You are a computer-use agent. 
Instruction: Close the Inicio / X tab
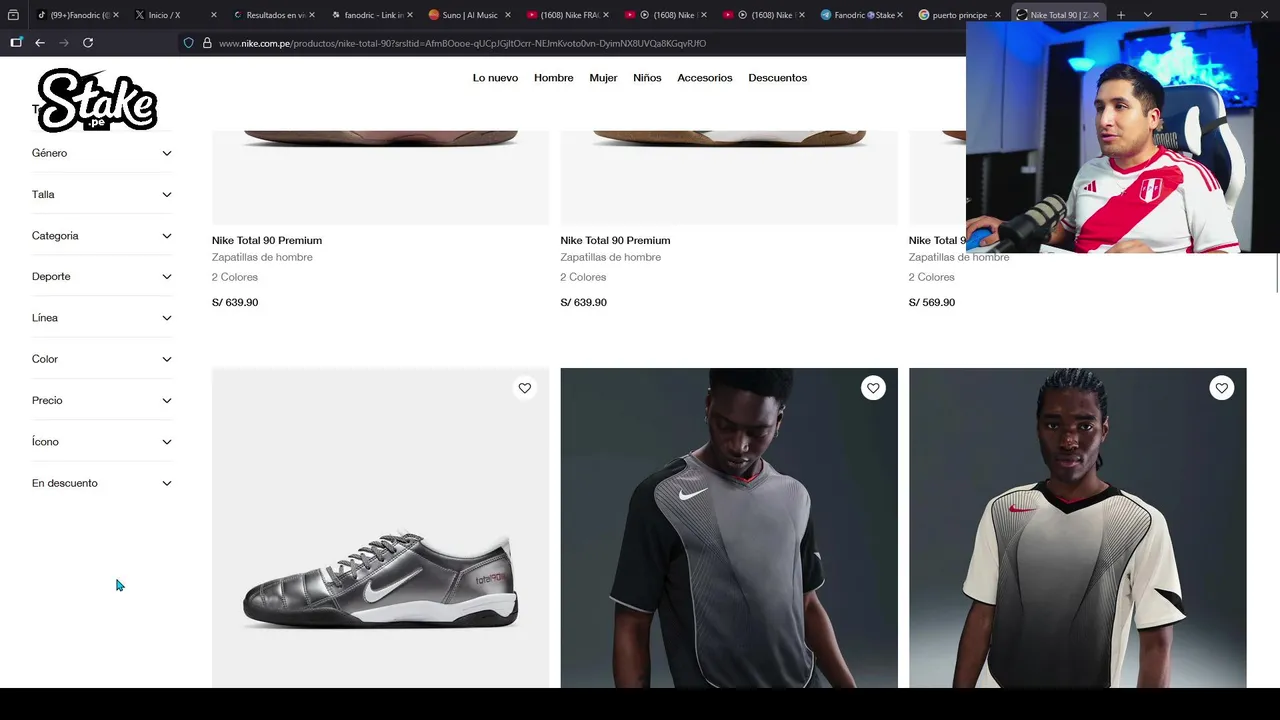tap(214, 15)
